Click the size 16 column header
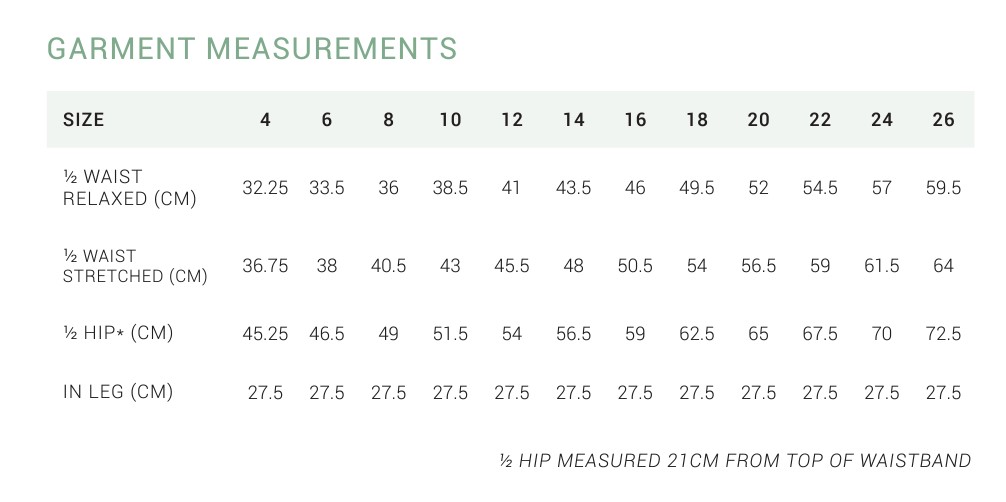 (x=635, y=120)
